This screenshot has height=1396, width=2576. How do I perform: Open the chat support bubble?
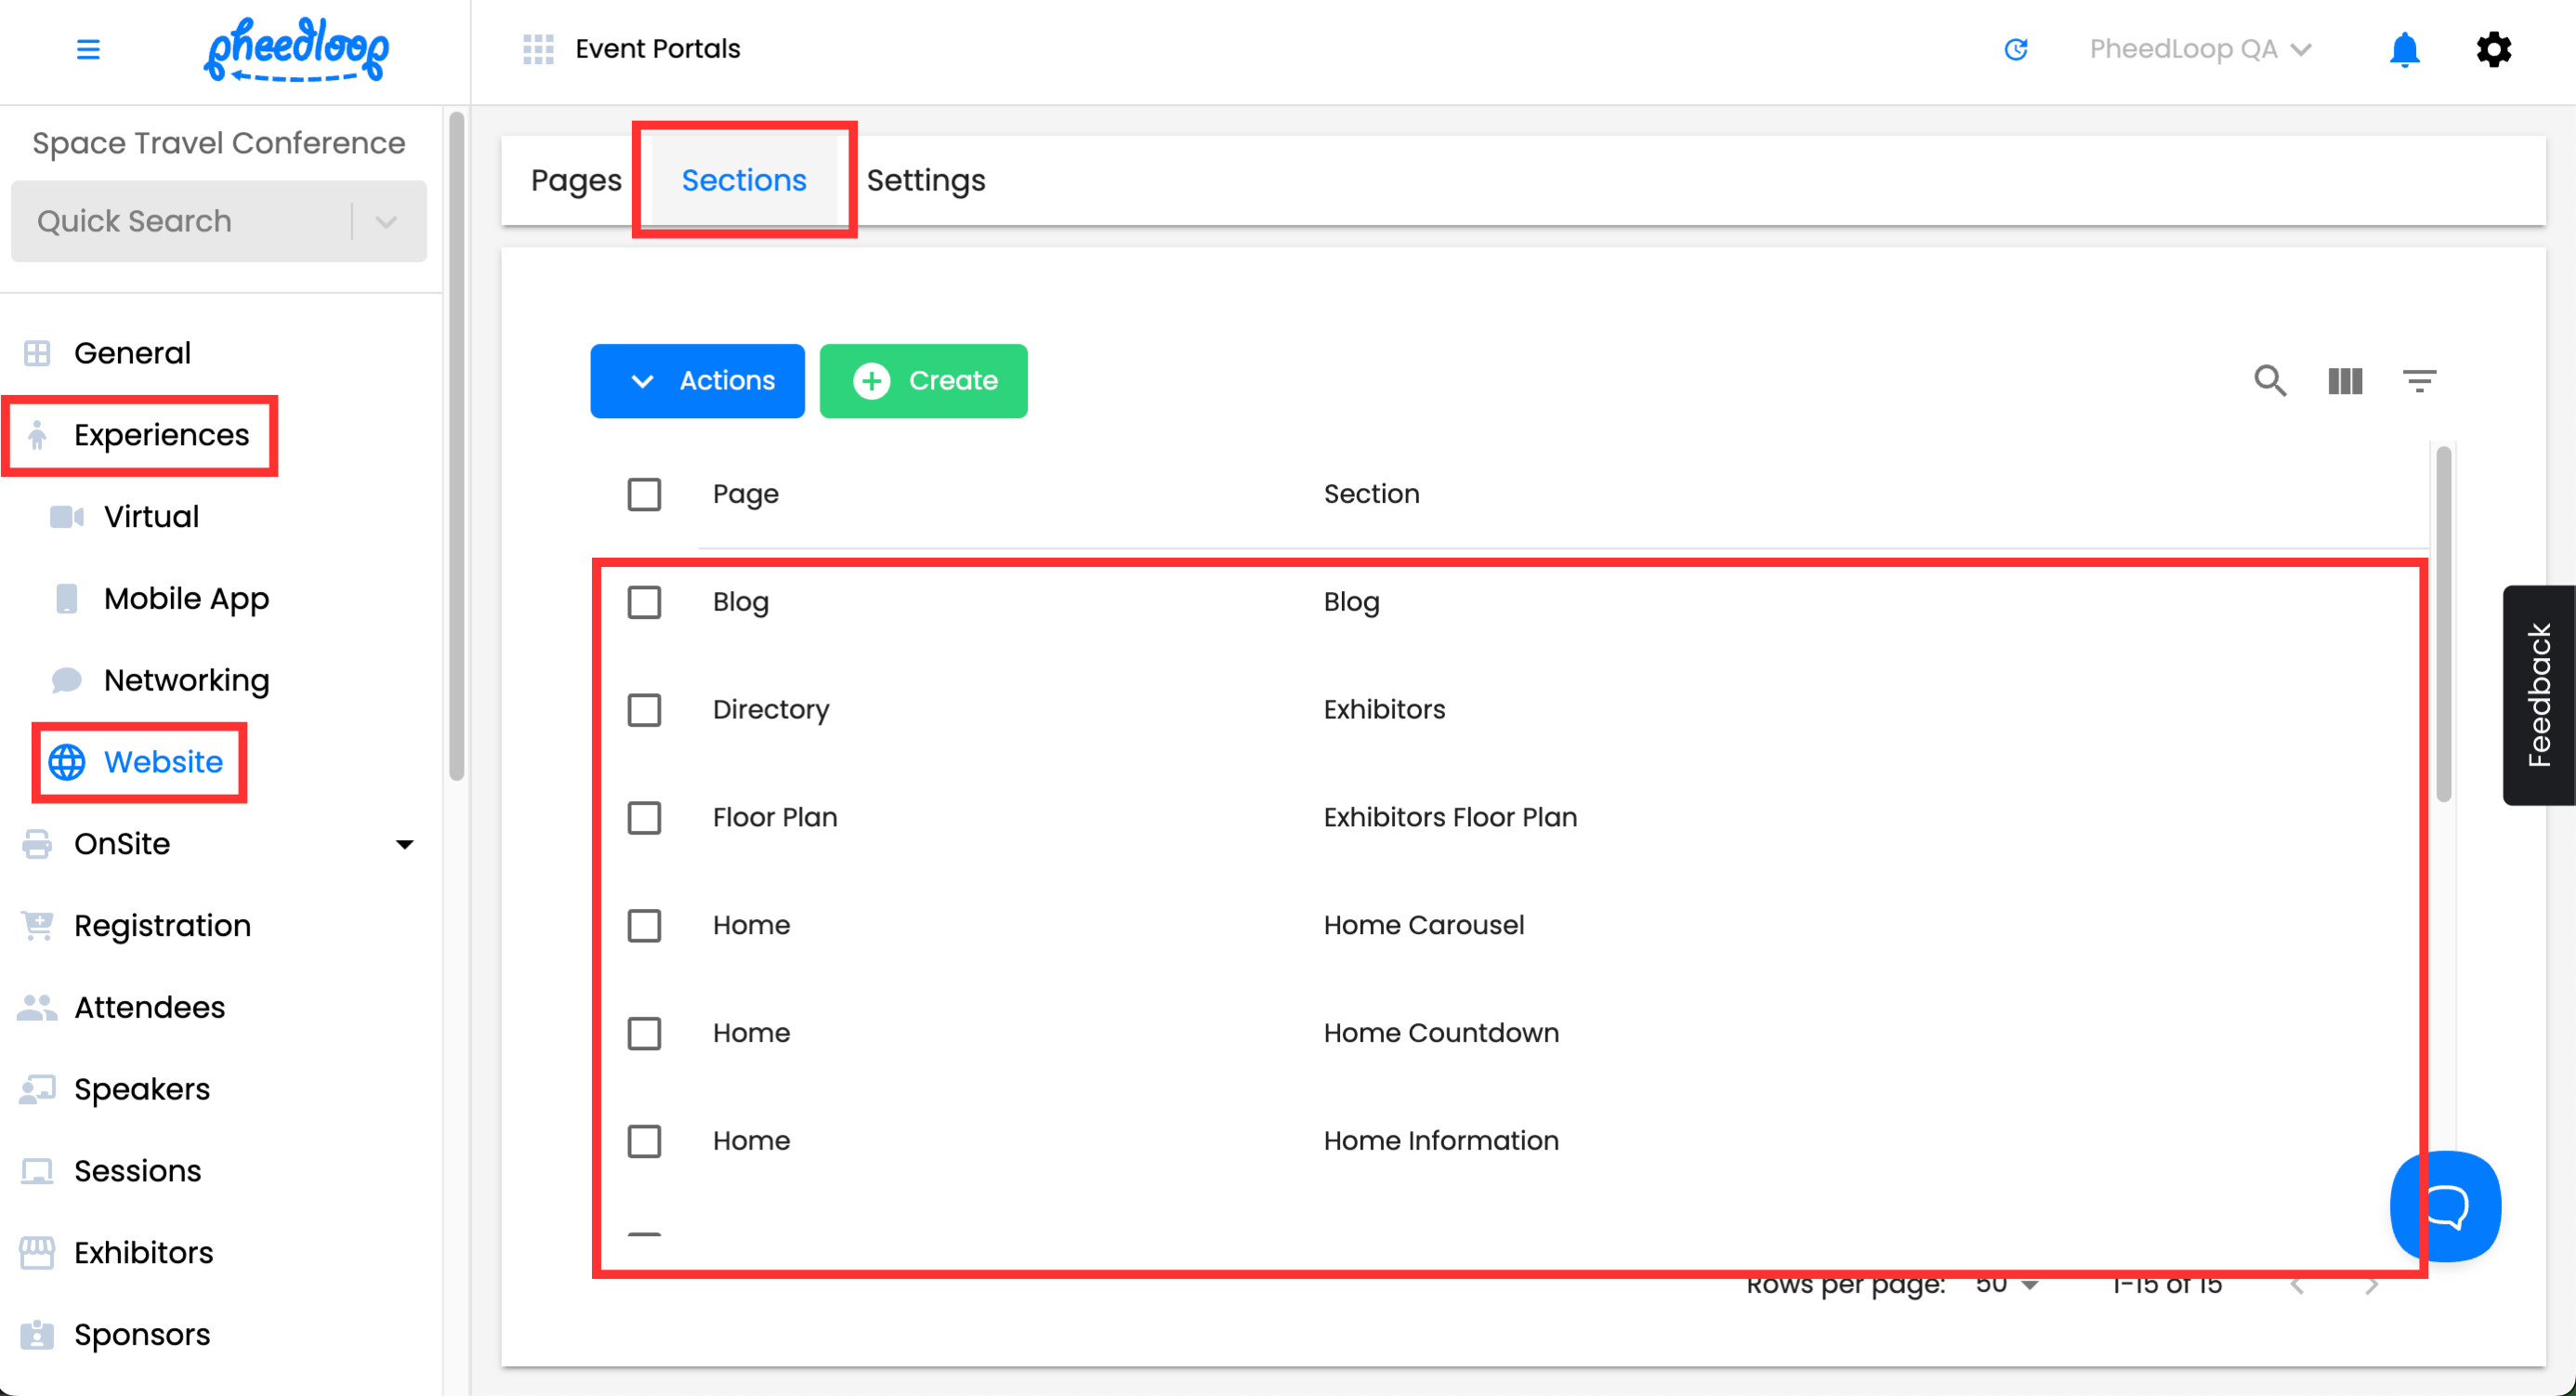point(2445,1206)
